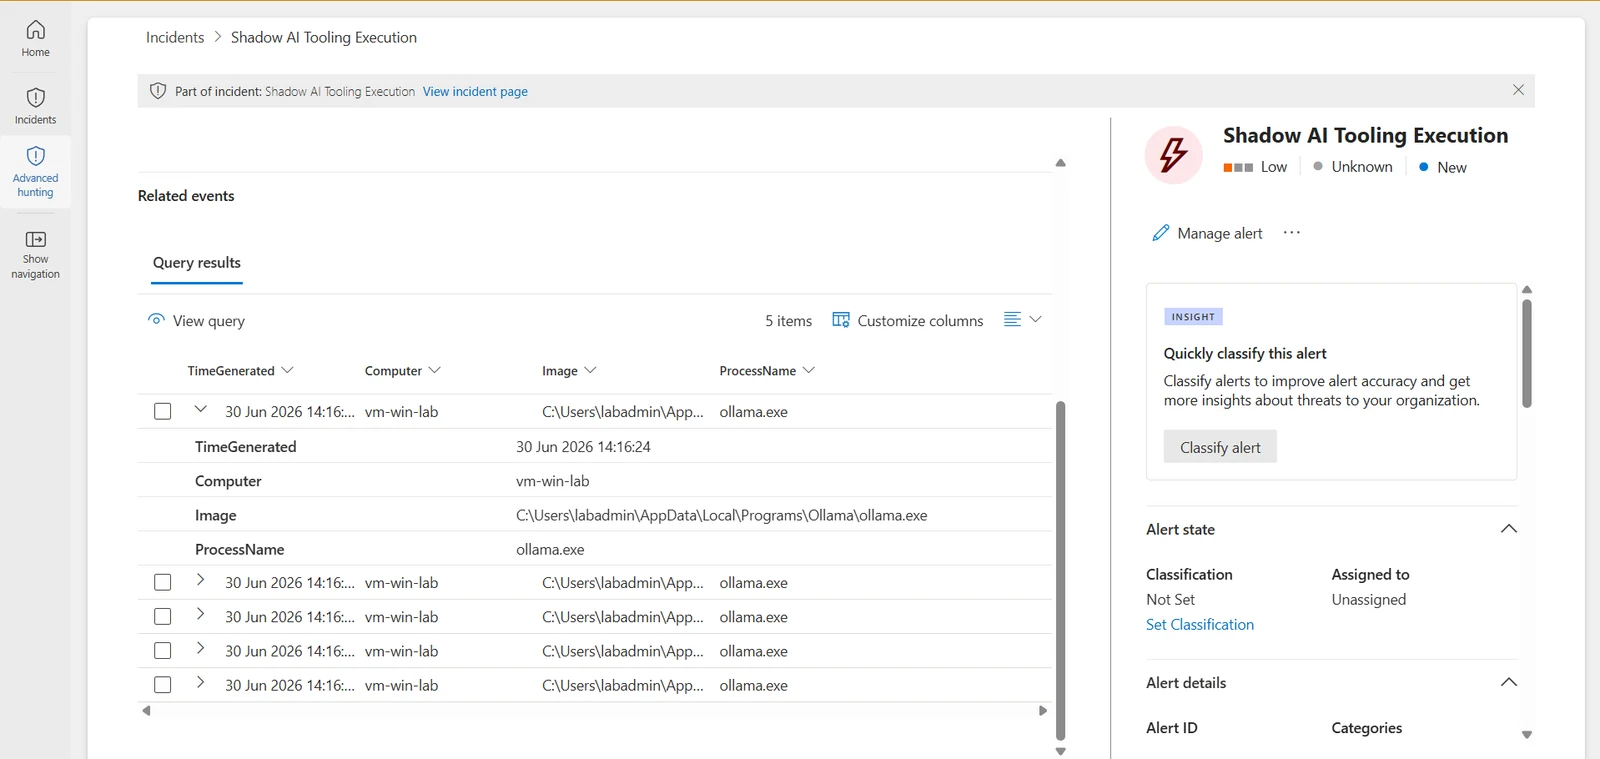
Task: Click Shadow AI Tooling Execution breadcrumb
Action: click(x=324, y=37)
